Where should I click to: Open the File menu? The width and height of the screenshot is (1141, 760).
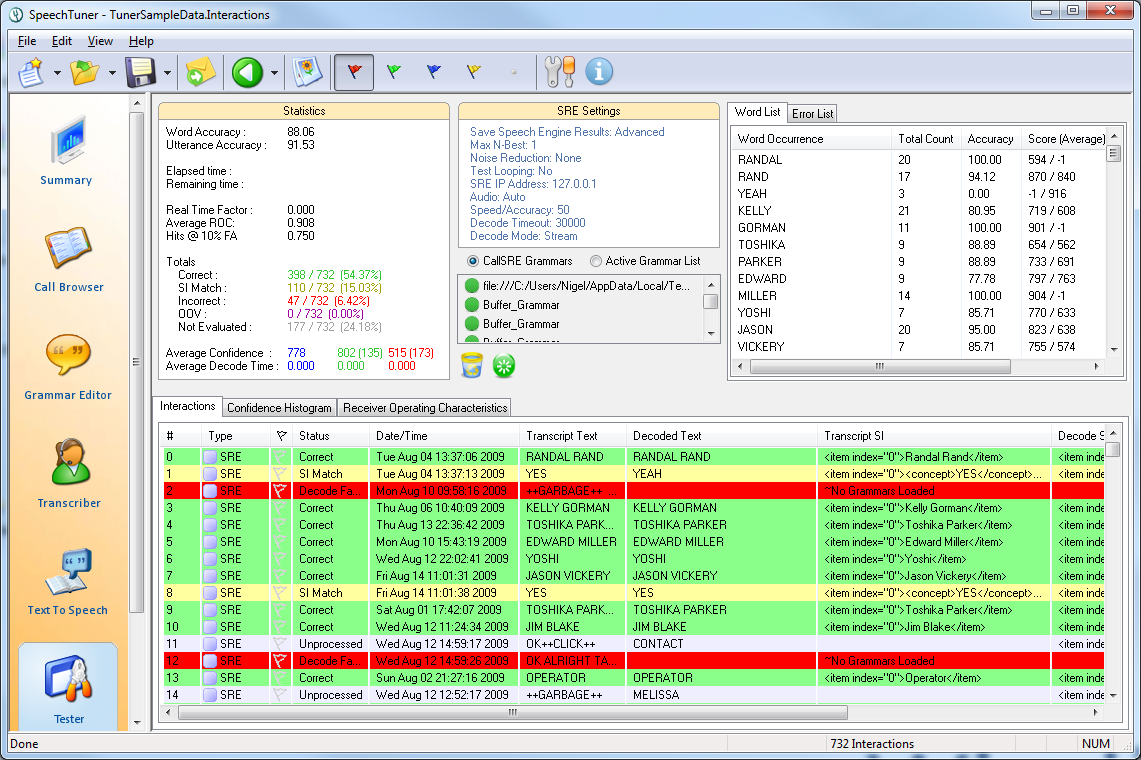[x=27, y=41]
